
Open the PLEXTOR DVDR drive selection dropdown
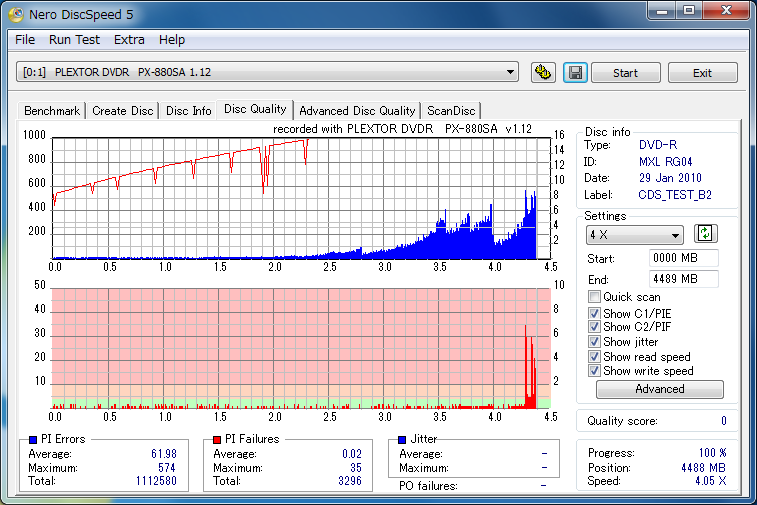(267, 72)
